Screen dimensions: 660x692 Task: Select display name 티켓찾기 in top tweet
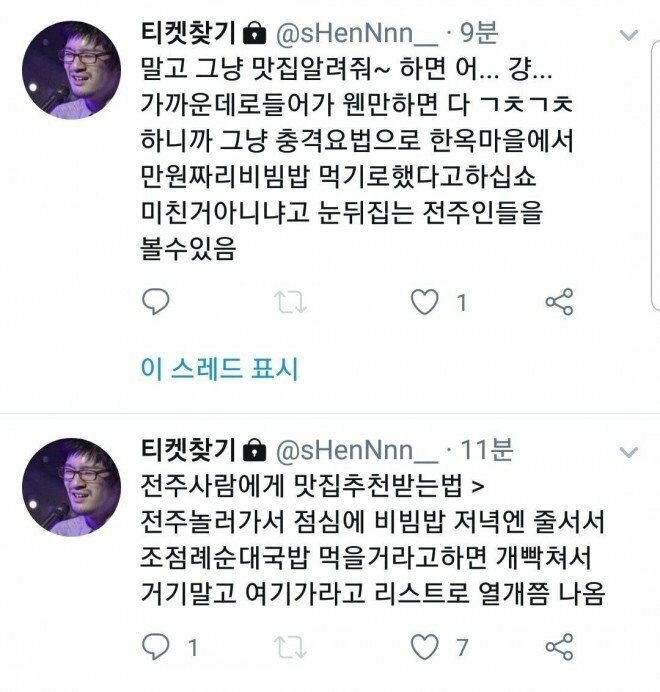[189, 33]
